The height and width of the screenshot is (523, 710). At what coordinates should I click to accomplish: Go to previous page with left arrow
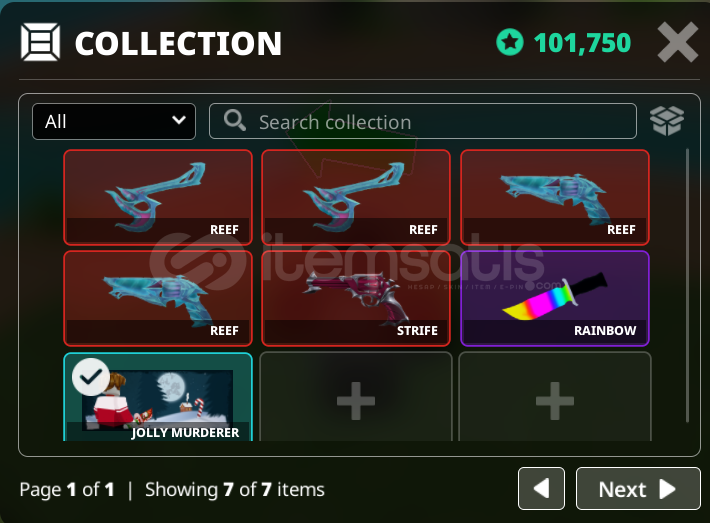tap(541, 489)
